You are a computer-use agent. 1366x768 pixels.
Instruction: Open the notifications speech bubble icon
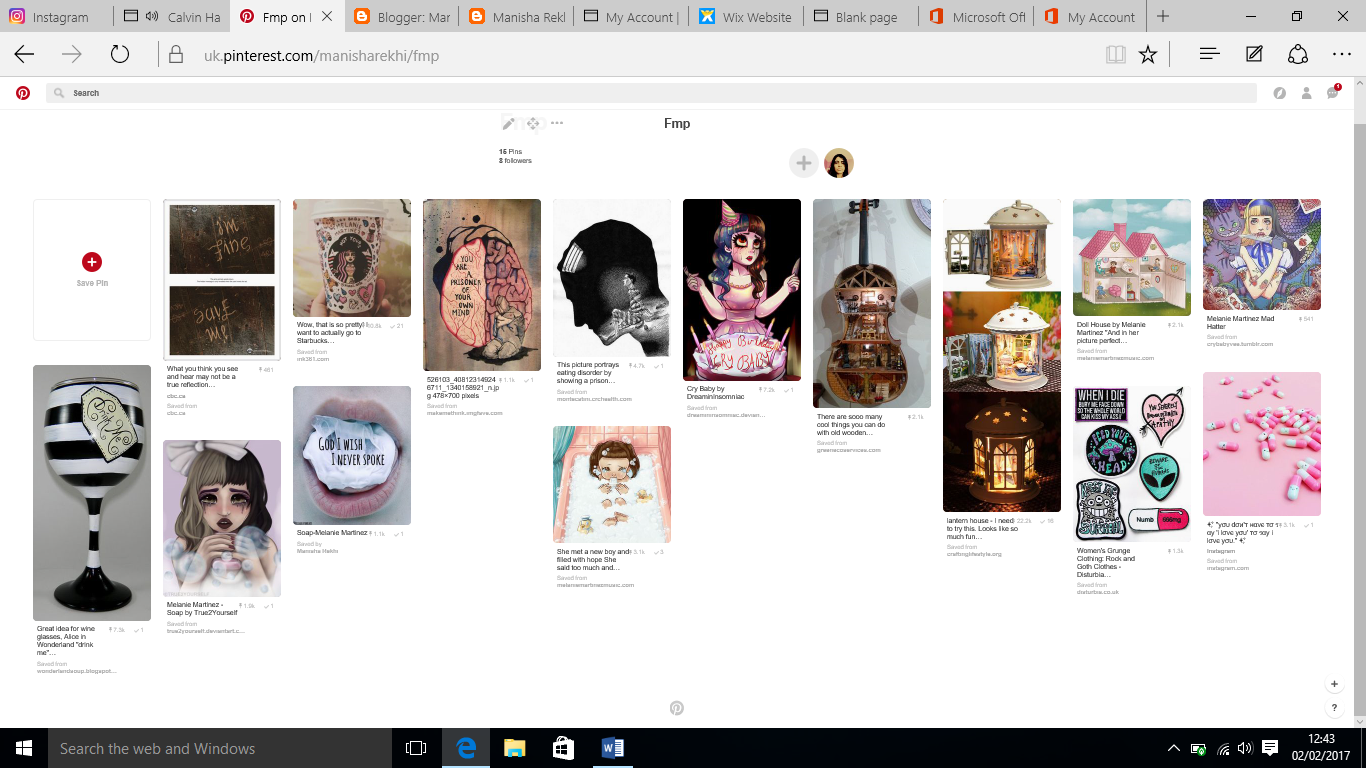(1333, 92)
